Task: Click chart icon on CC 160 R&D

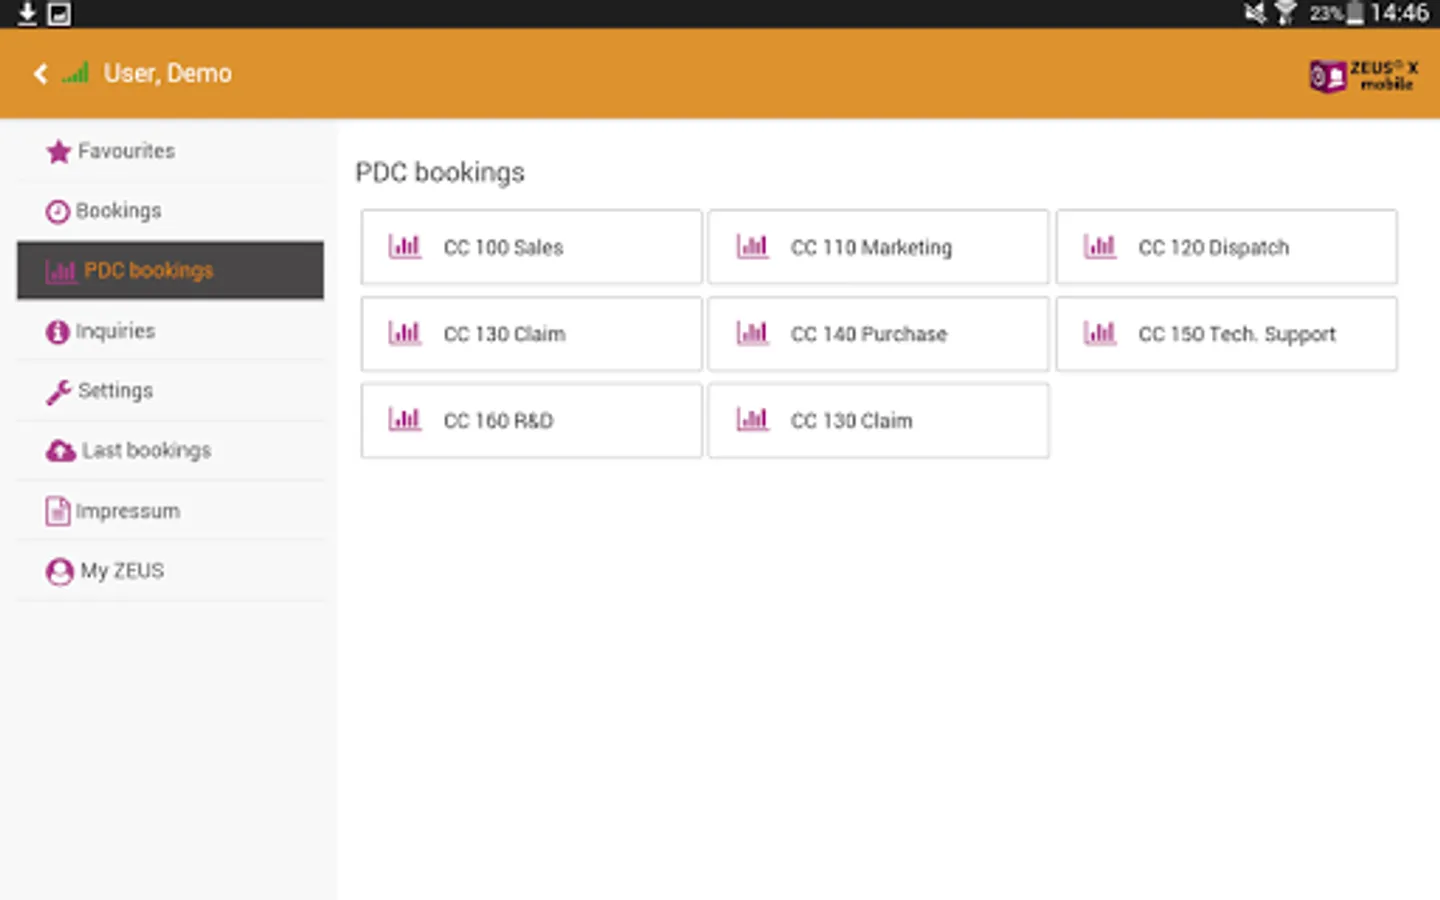Action: pyautogui.click(x=405, y=420)
